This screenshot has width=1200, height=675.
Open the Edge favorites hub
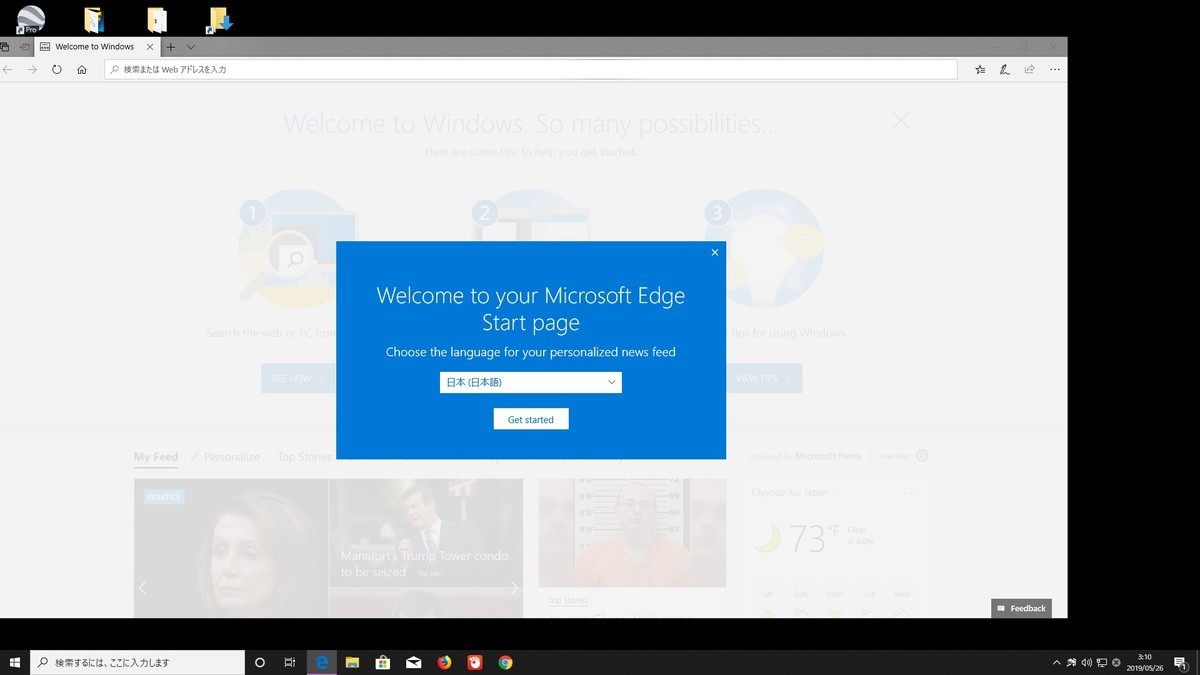tap(979, 70)
